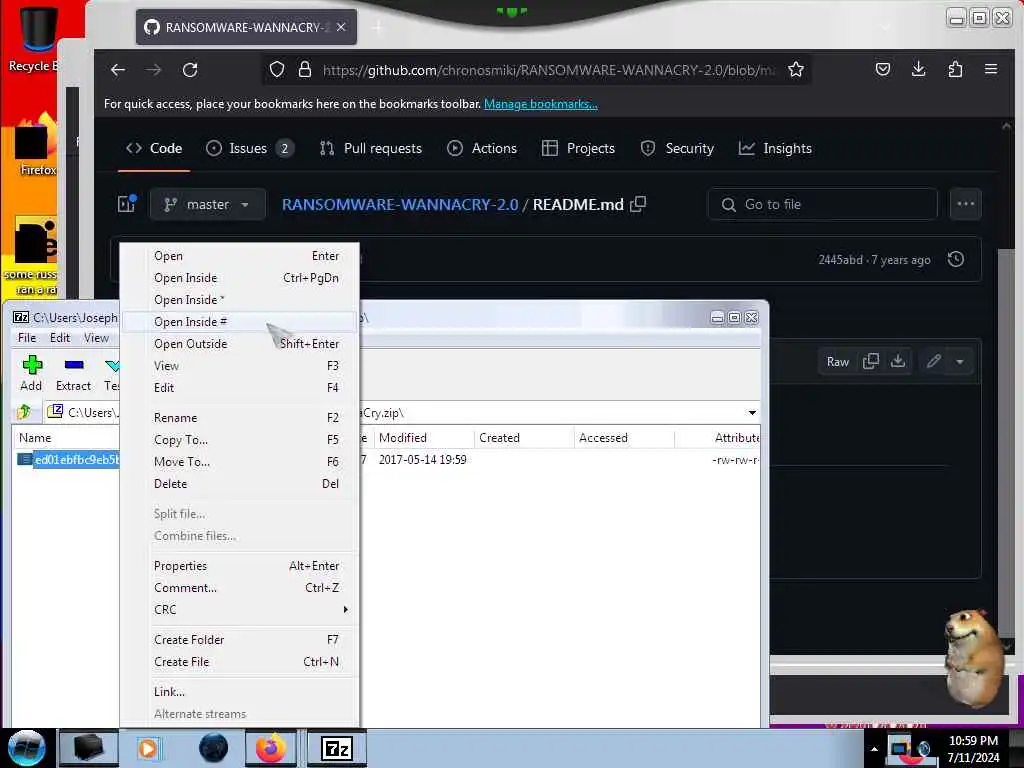Copy README.md path icon

pyautogui.click(x=638, y=204)
